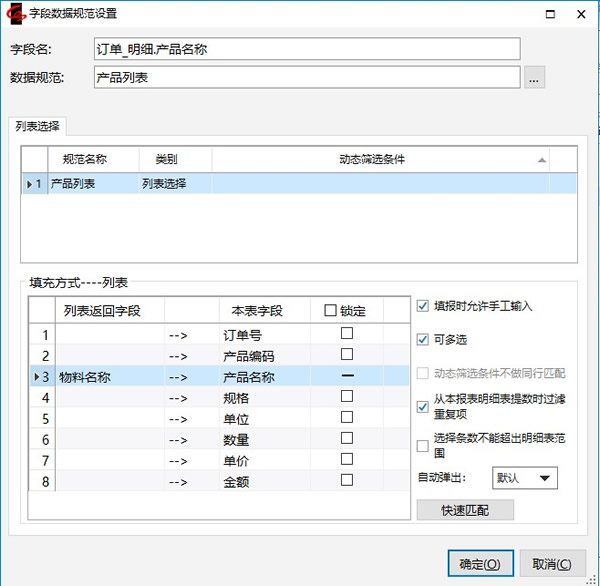This screenshot has height=586, width=600.
Task: Toggle 填报时允许手工输入 checkbox
Action: (423, 306)
